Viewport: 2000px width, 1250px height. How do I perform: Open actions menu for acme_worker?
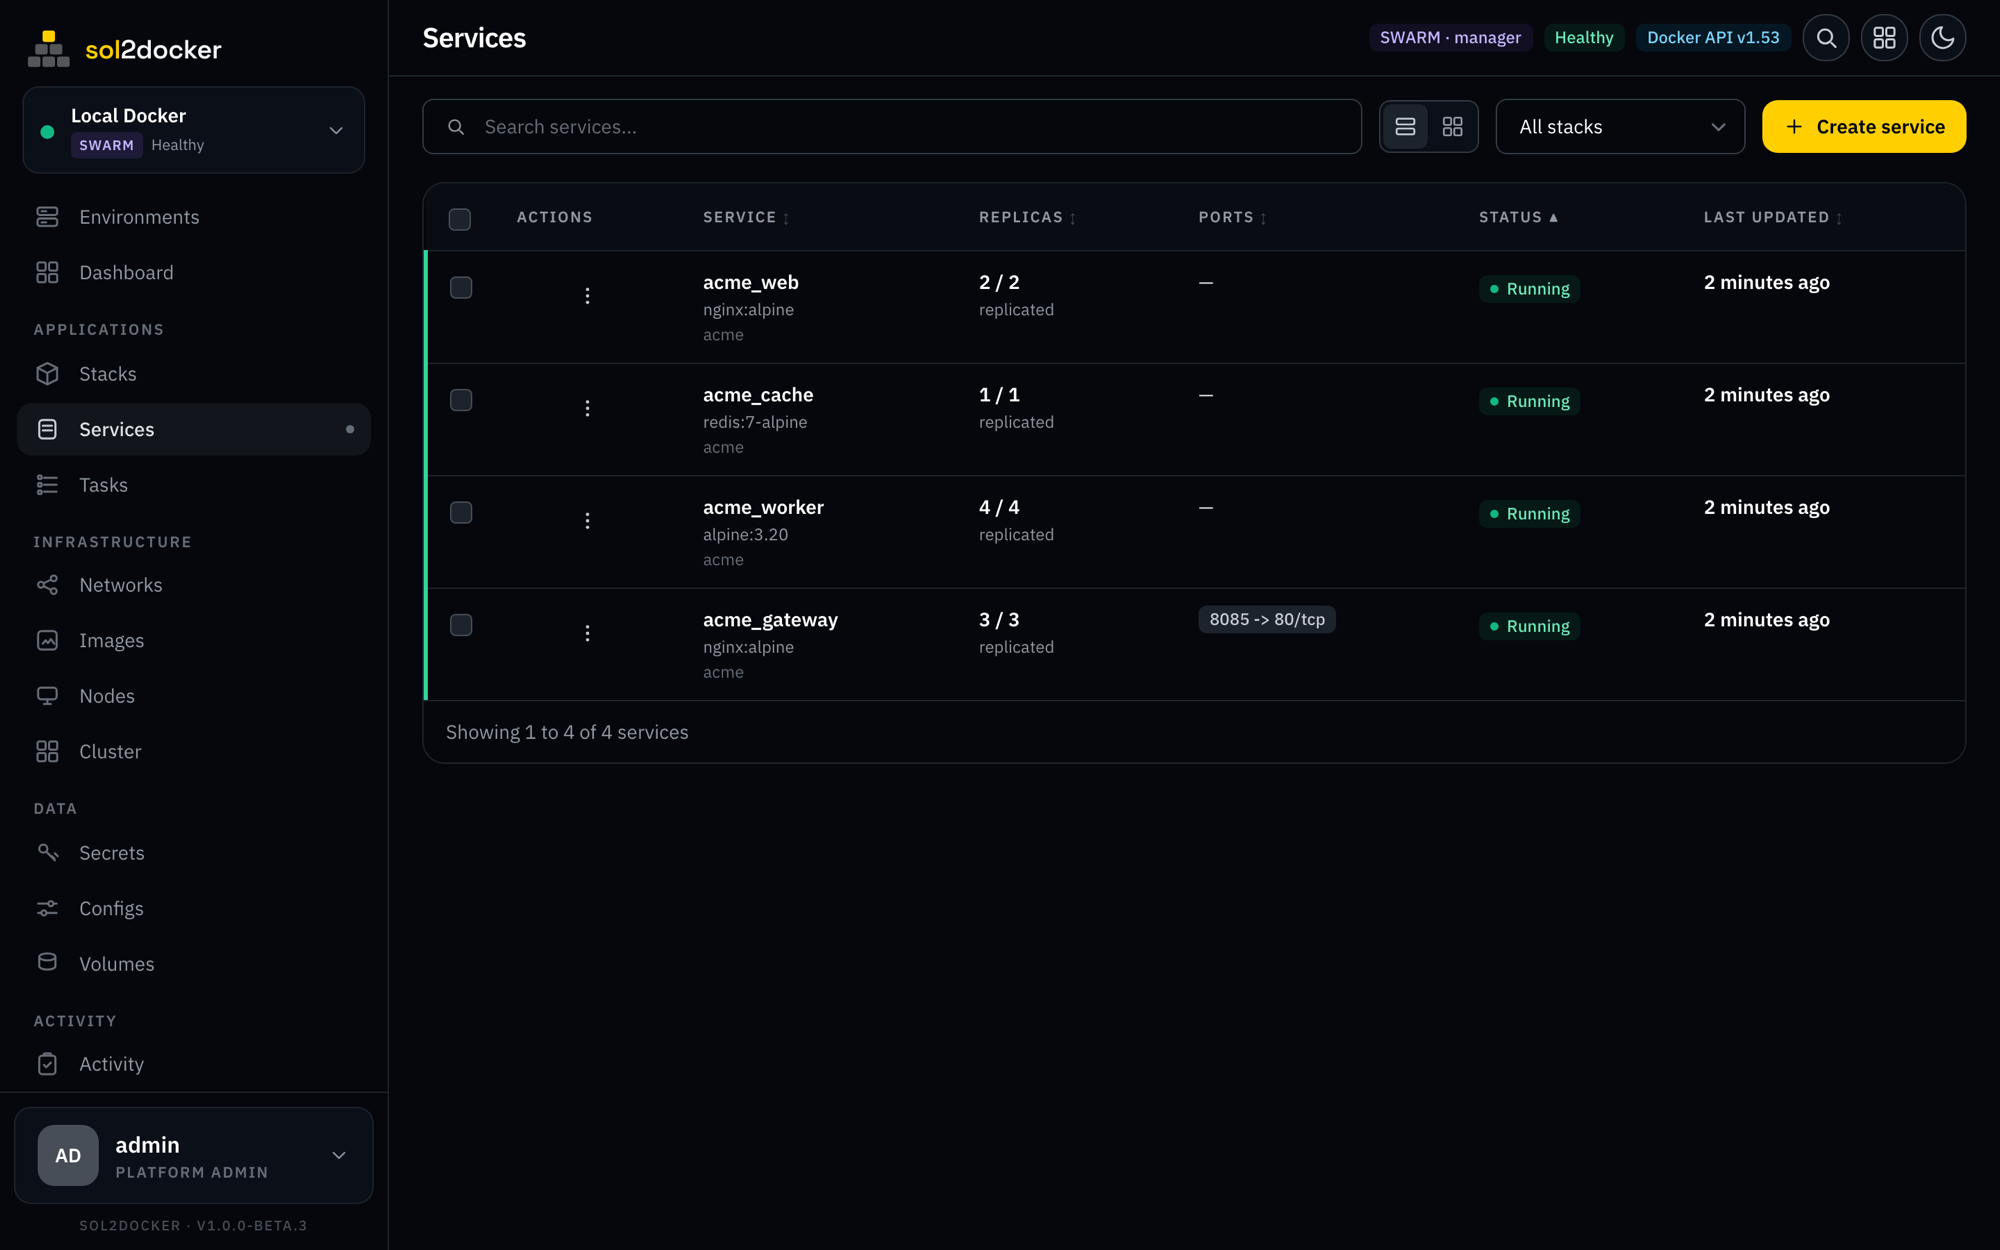tap(587, 520)
